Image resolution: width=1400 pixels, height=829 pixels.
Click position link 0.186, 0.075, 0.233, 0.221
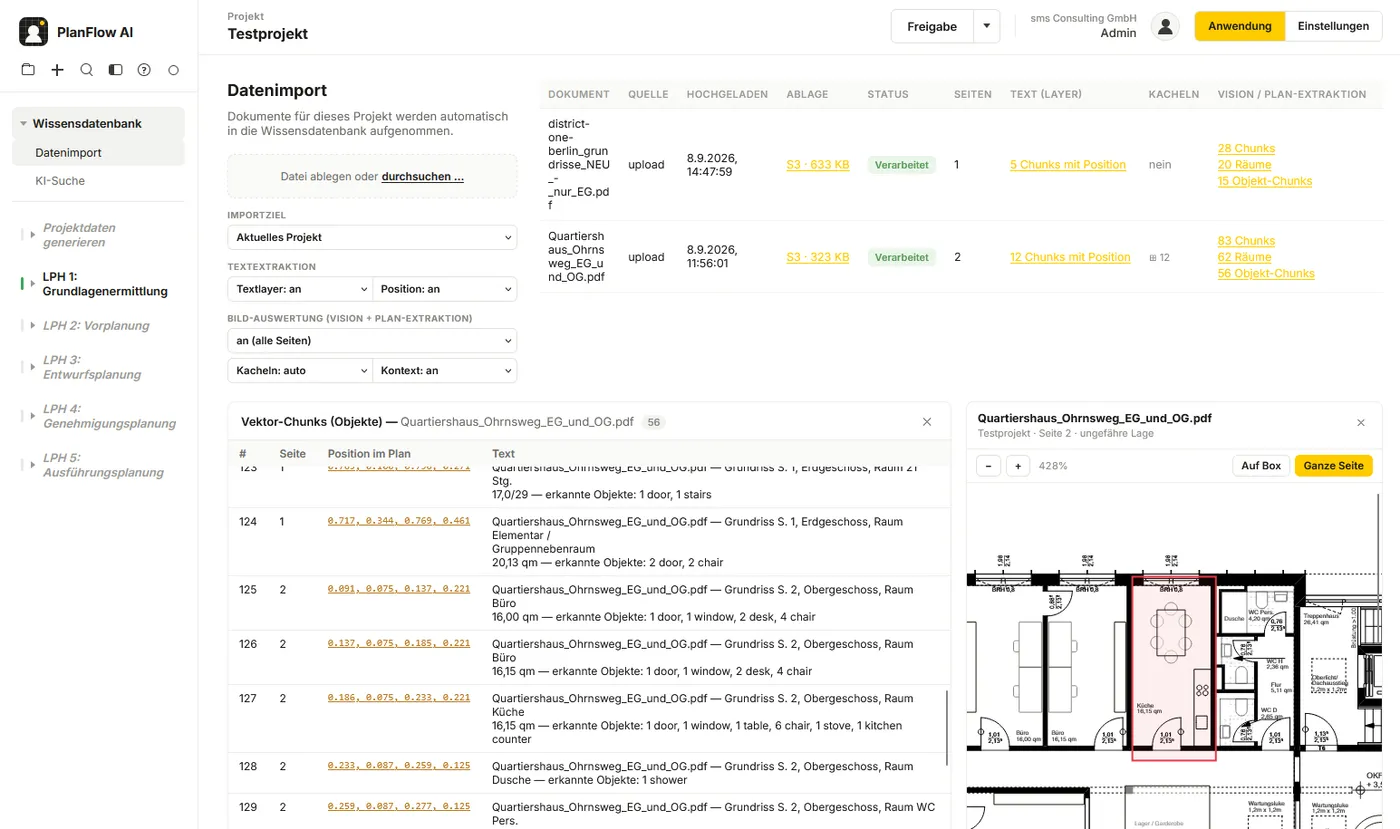point(399,699)
